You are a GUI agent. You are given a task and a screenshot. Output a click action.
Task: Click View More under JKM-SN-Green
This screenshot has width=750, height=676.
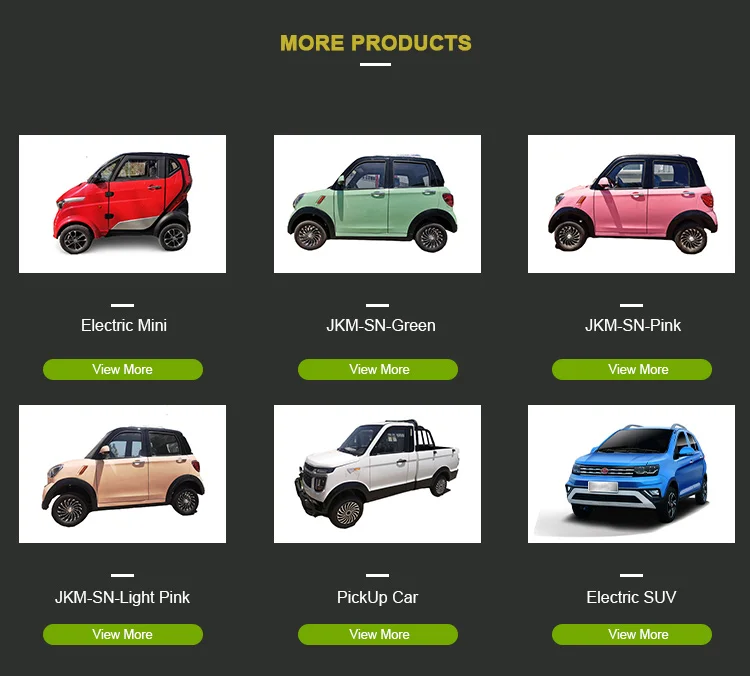(378, 369)
